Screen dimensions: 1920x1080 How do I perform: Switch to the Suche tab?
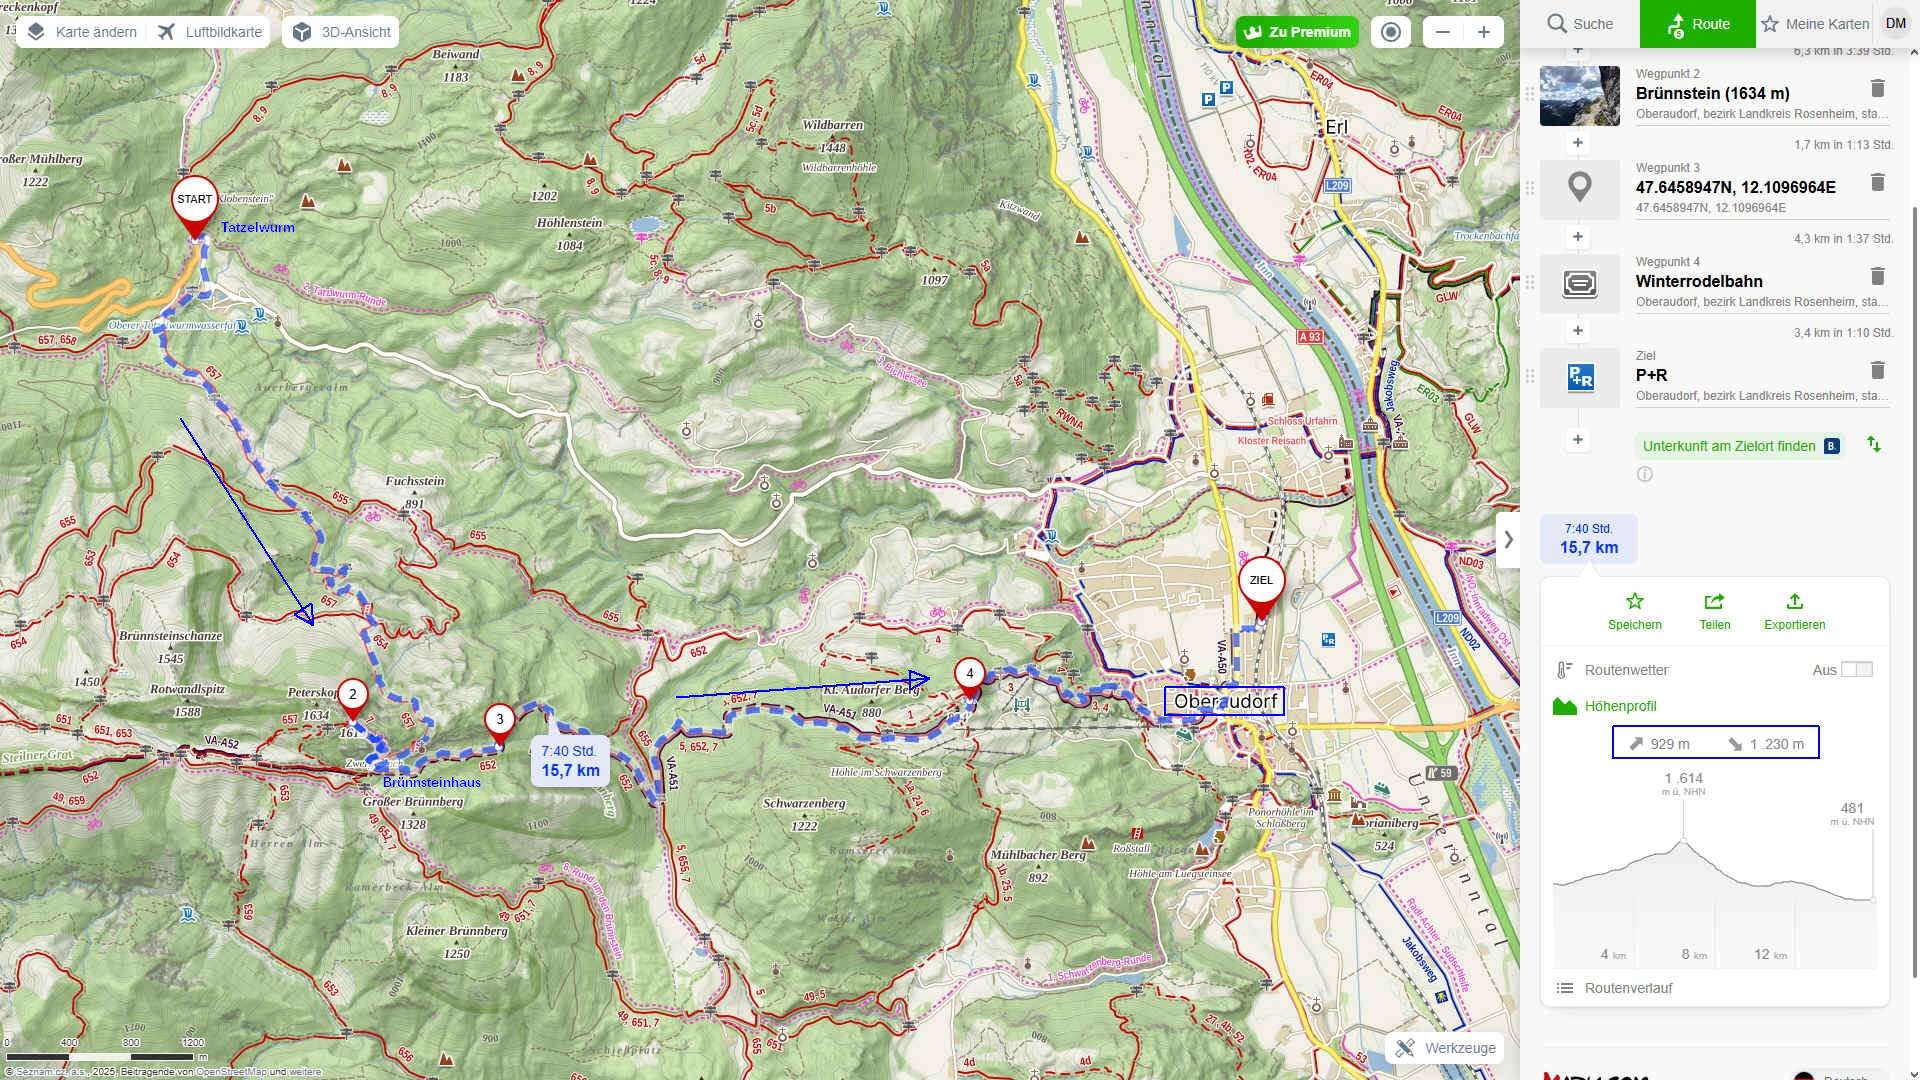1580,24
